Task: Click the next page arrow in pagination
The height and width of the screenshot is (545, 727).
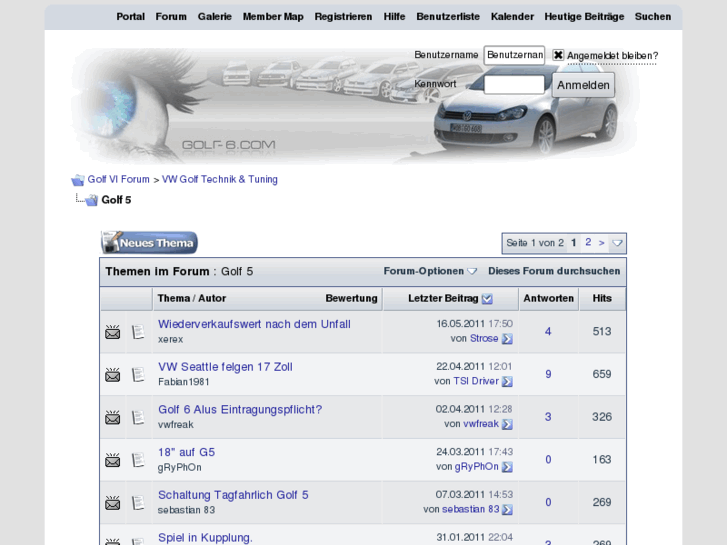Action: [x=601, y=243]
